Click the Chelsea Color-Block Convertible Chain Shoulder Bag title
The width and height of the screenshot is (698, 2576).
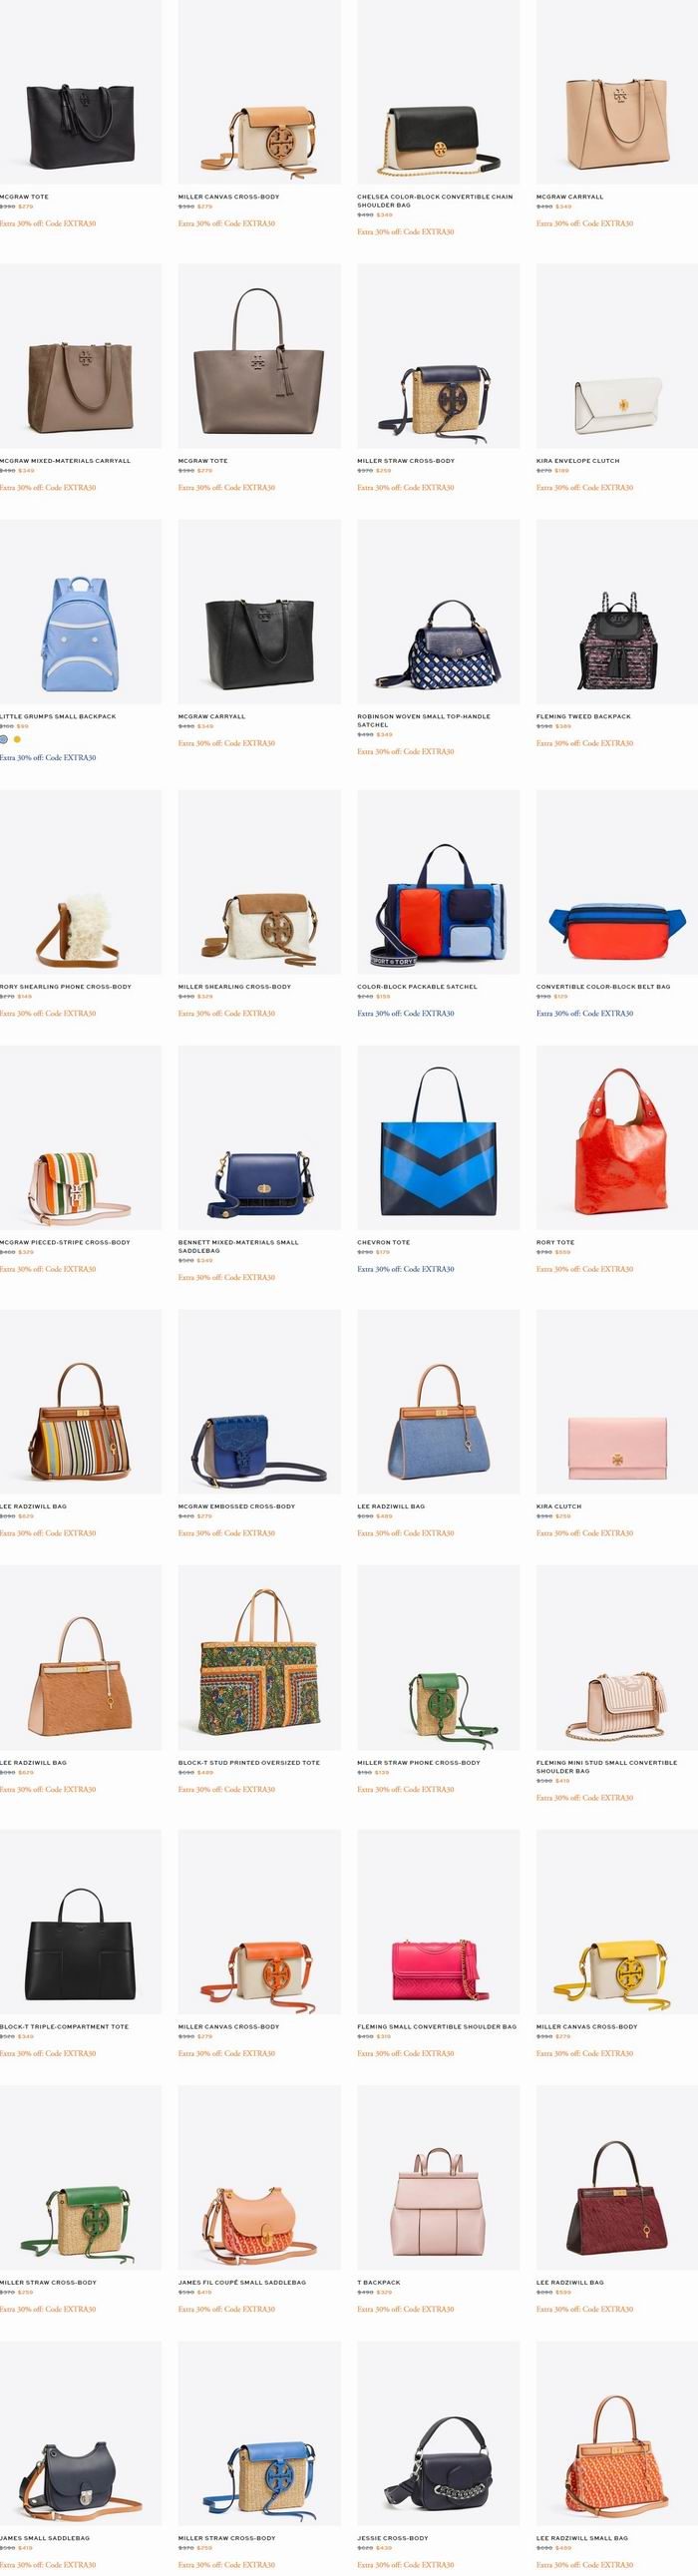(435, 201)
